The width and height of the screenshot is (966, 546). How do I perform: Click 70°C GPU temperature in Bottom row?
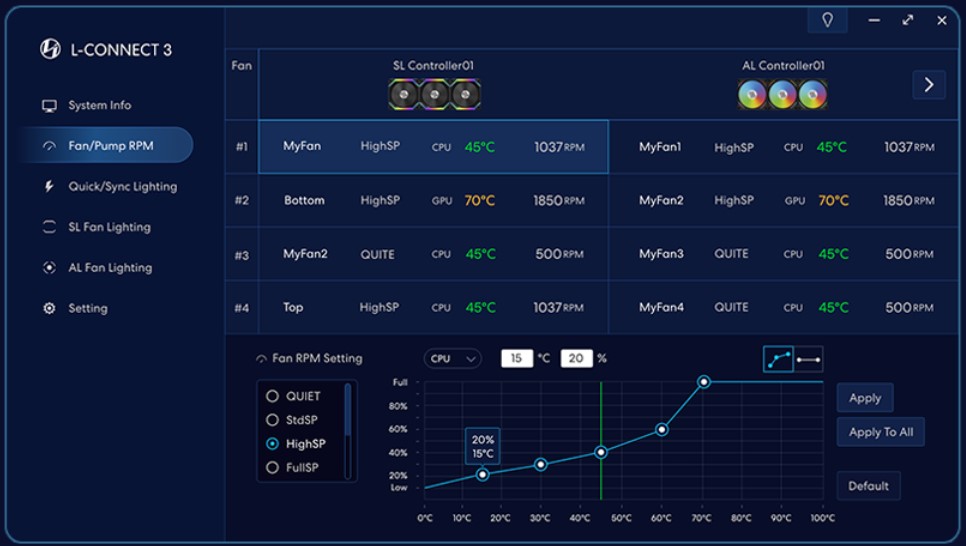480,200
